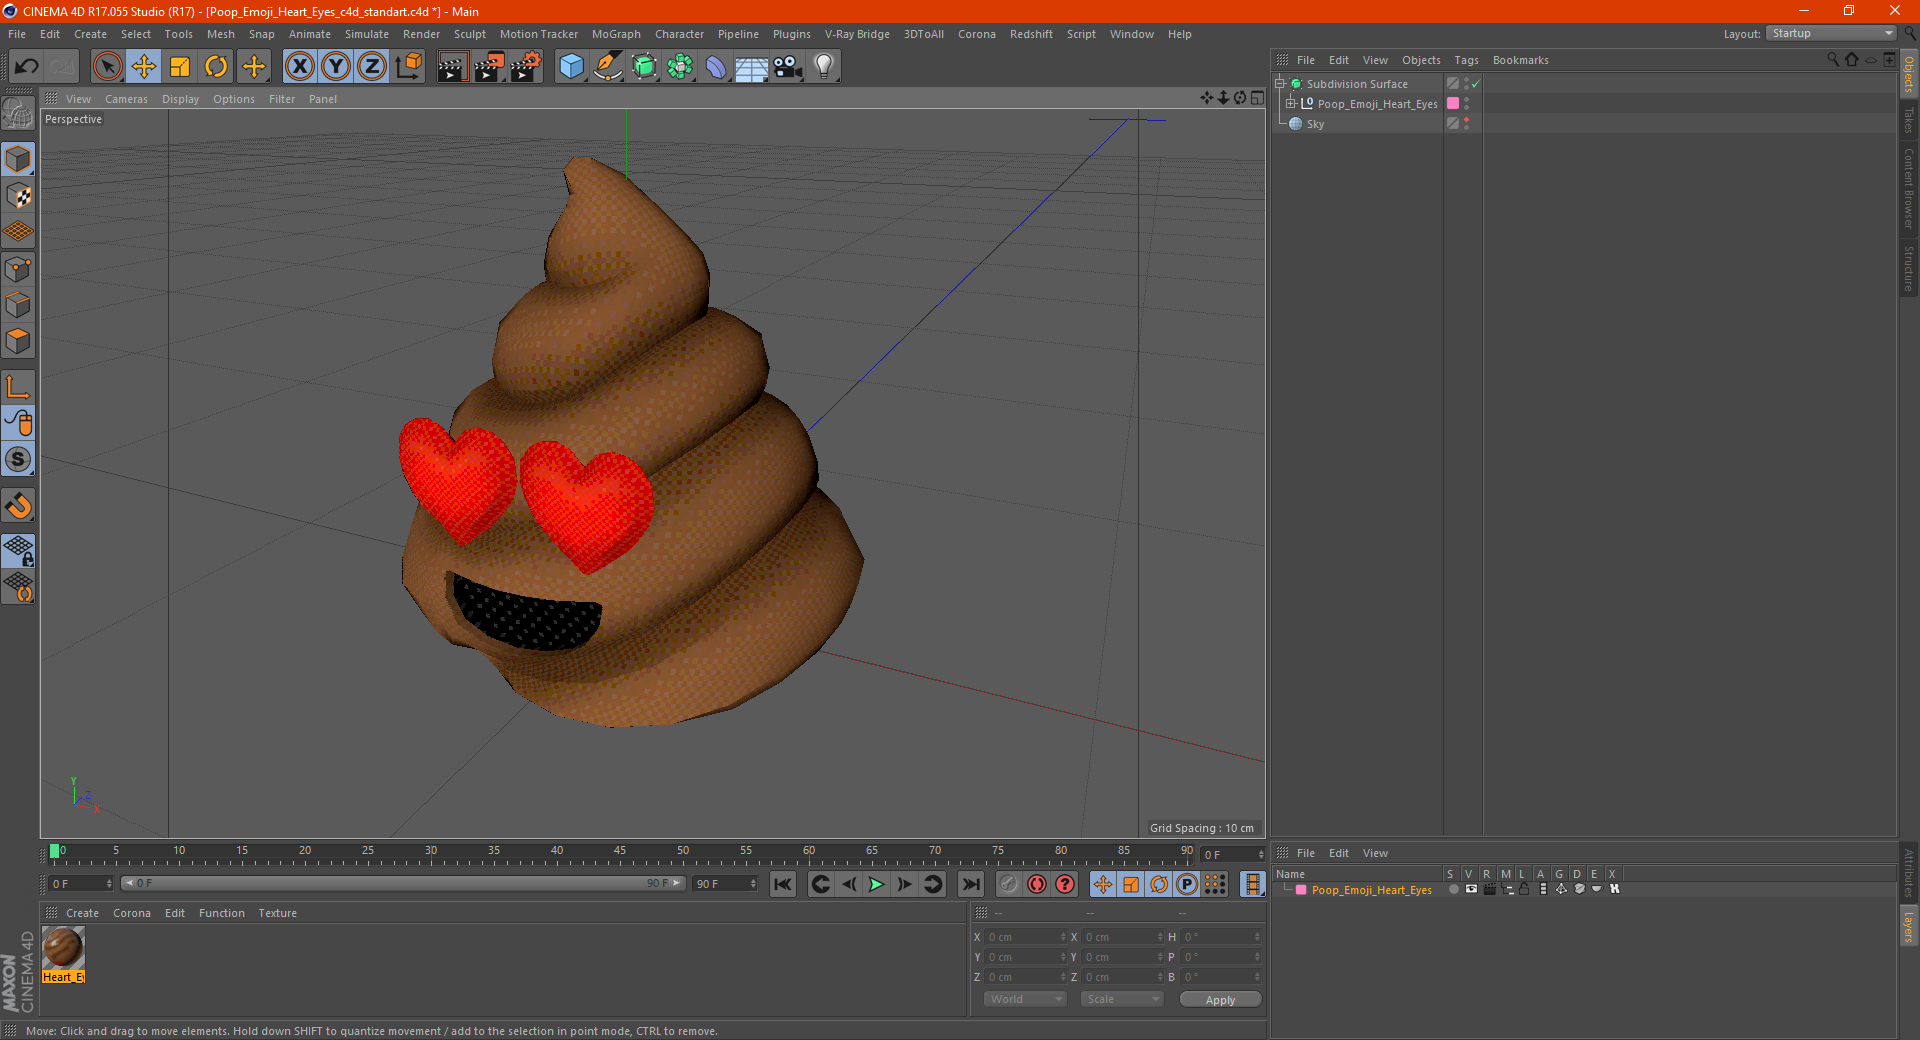The height and width of the screenshot is (1040, 1920).
Task: Open the spline pen tool
Action: (x=608, y=67)
